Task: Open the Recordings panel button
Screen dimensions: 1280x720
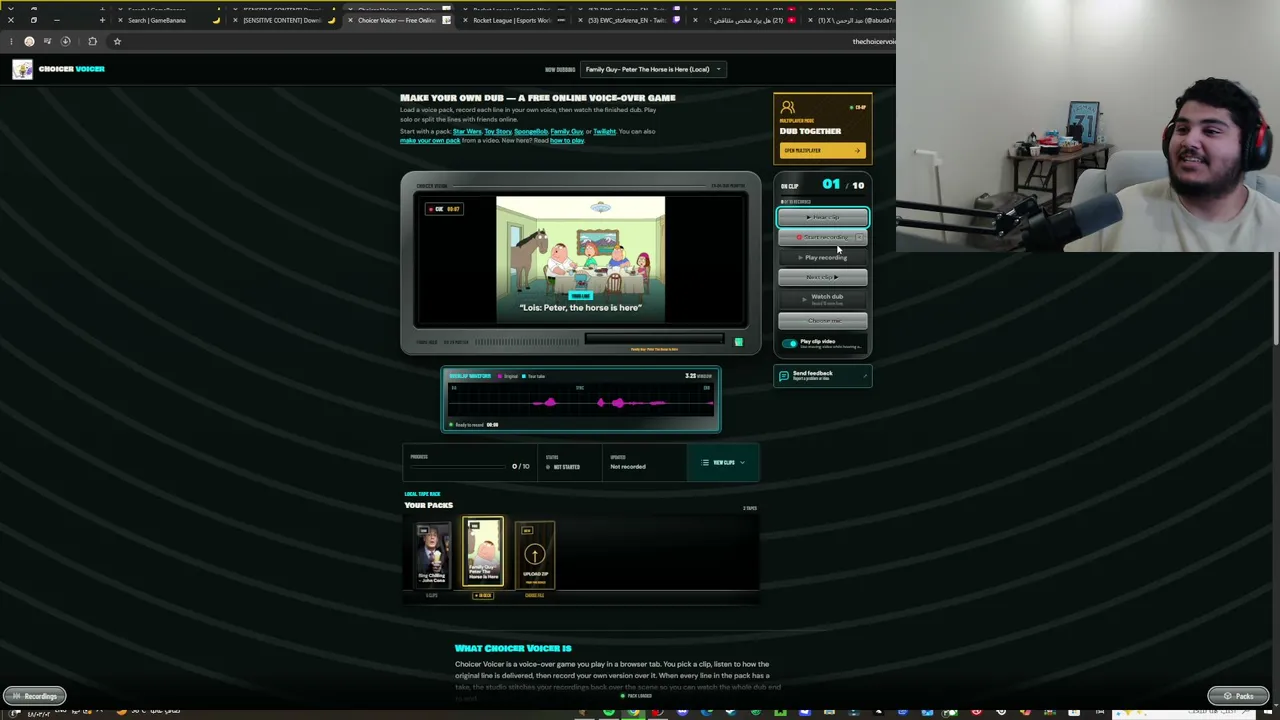Action: 35,696
